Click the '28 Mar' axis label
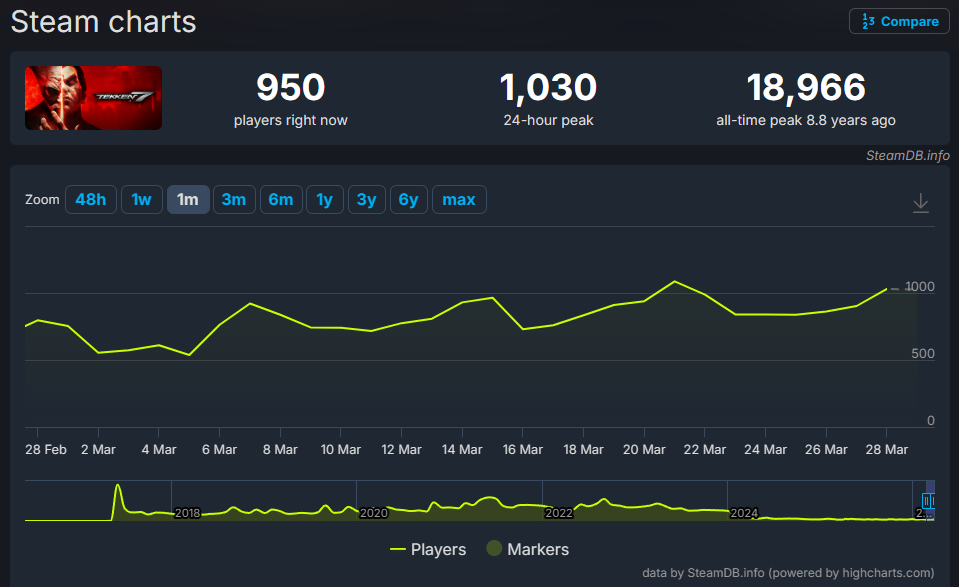The width and height of the screenshot is (959, 587). click(x=886, y=449)
